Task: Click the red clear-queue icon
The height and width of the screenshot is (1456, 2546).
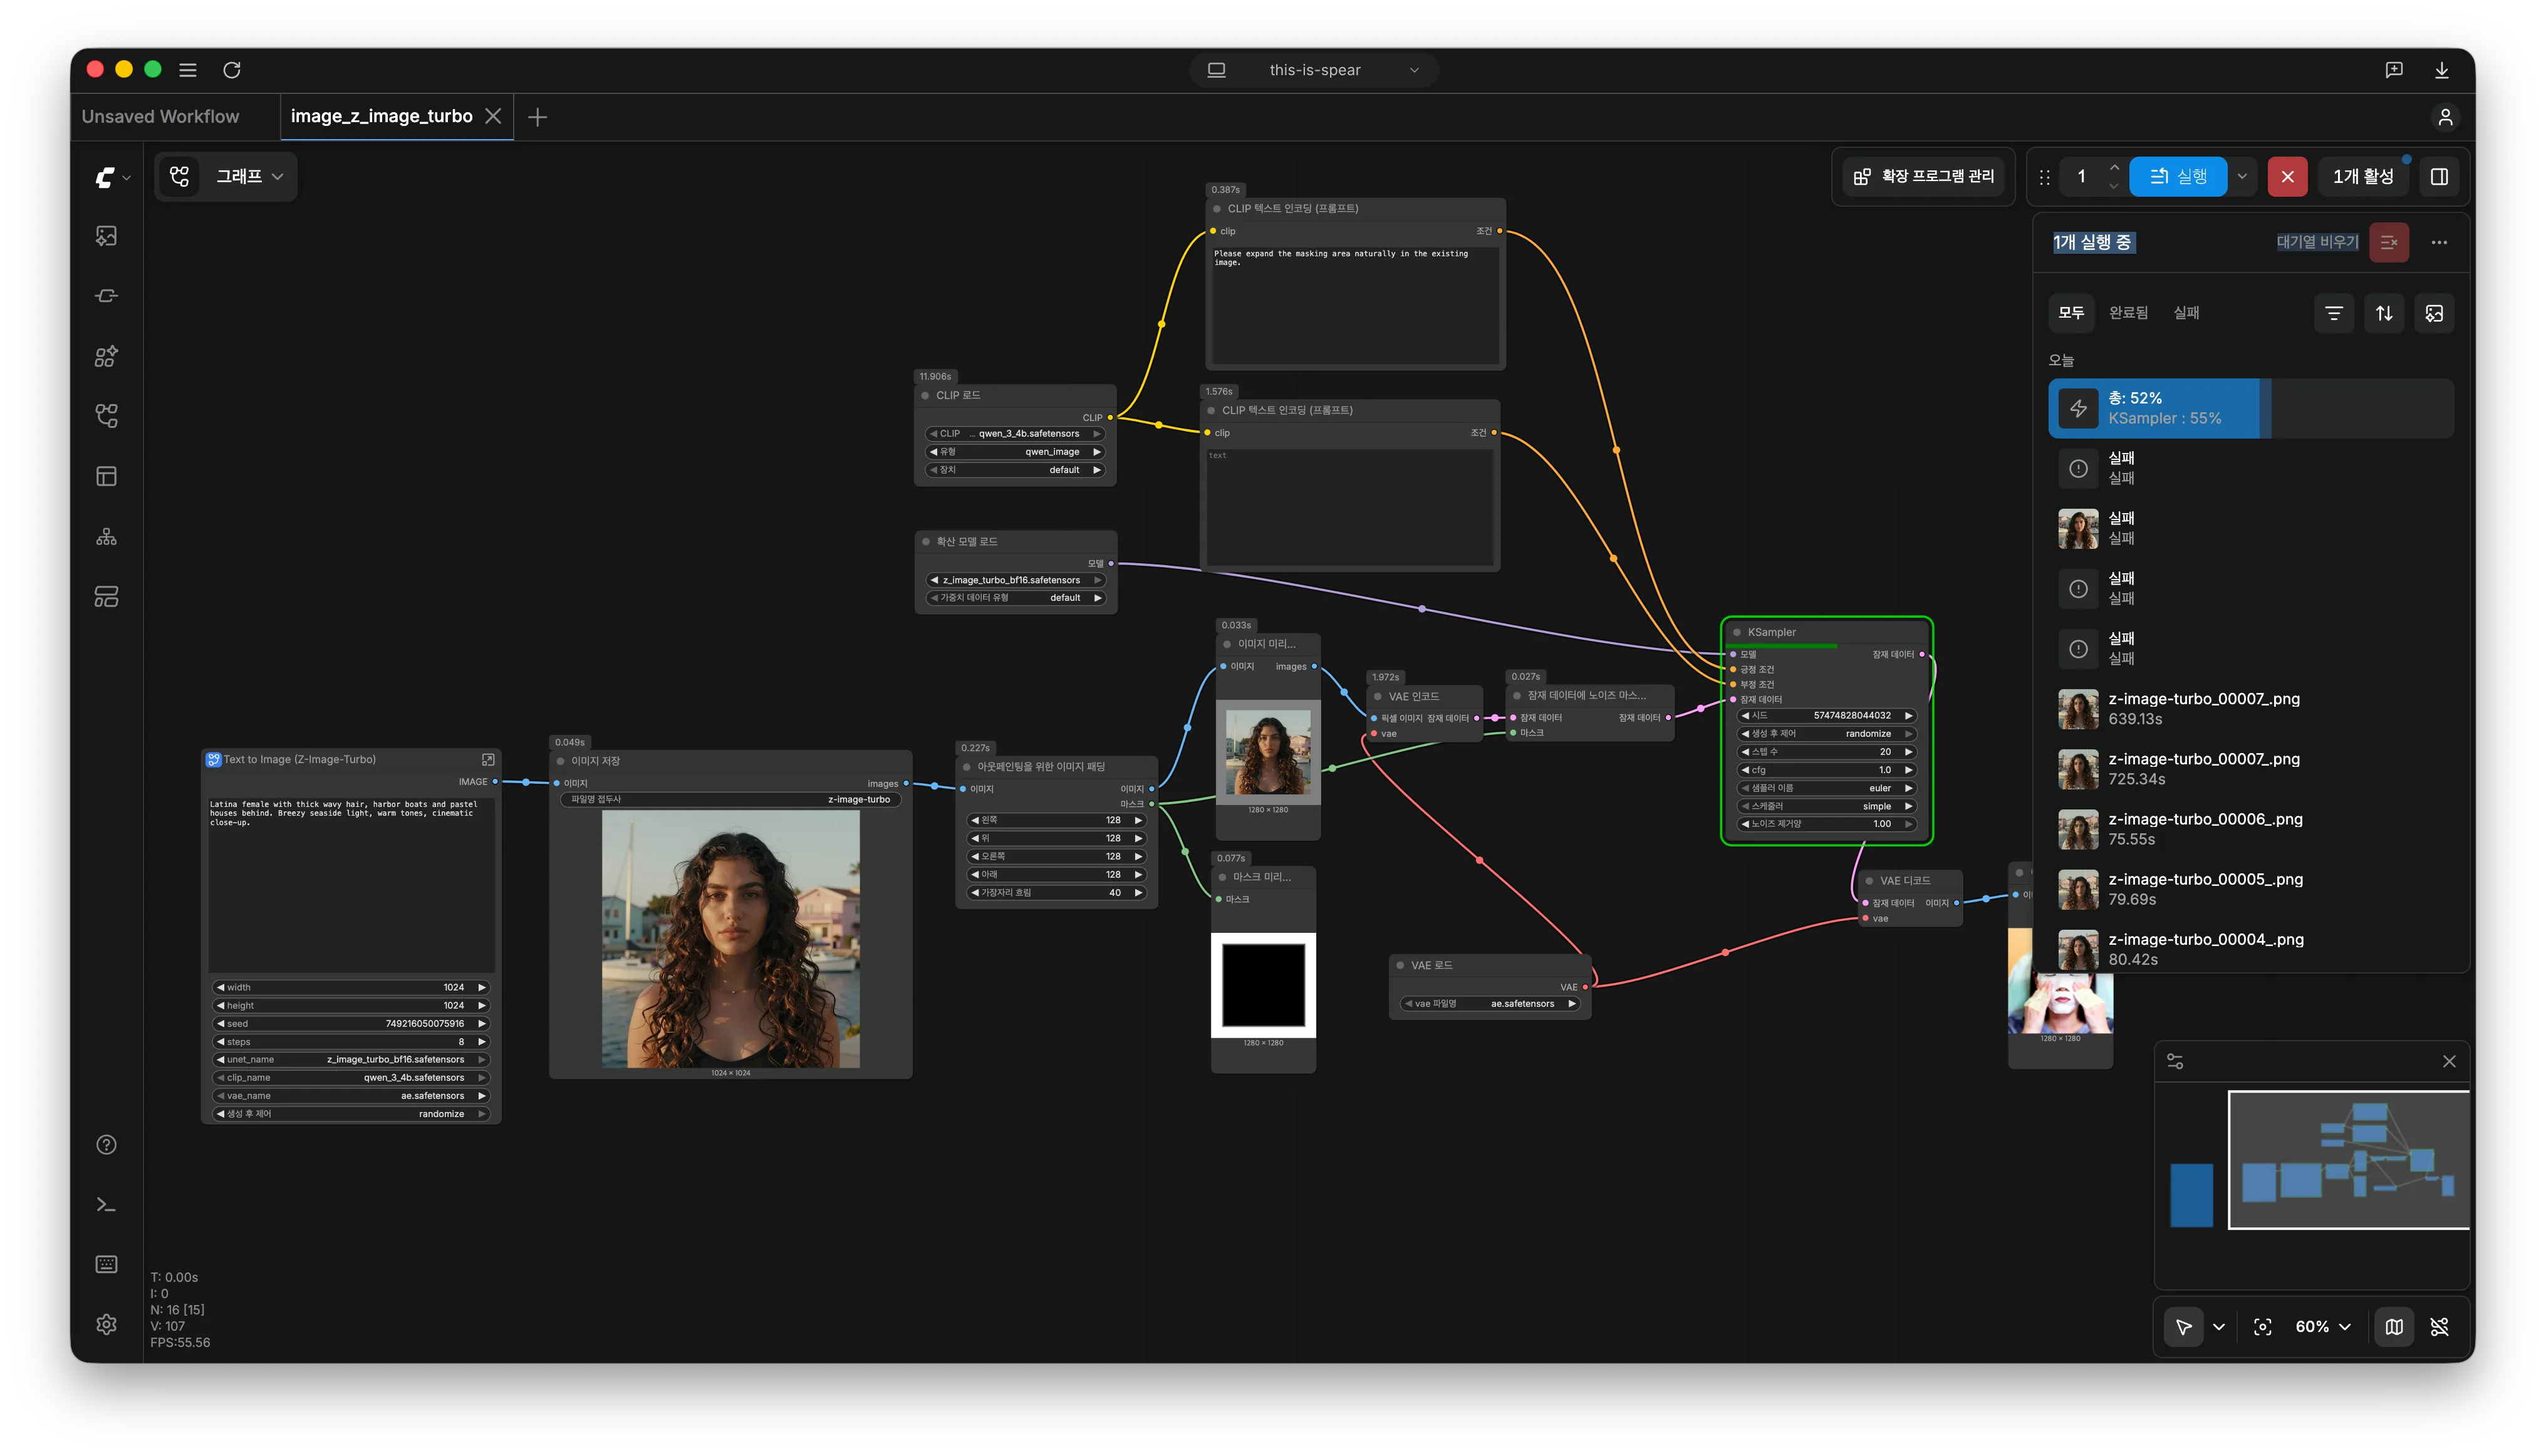Action: (x=2388, y=242)
